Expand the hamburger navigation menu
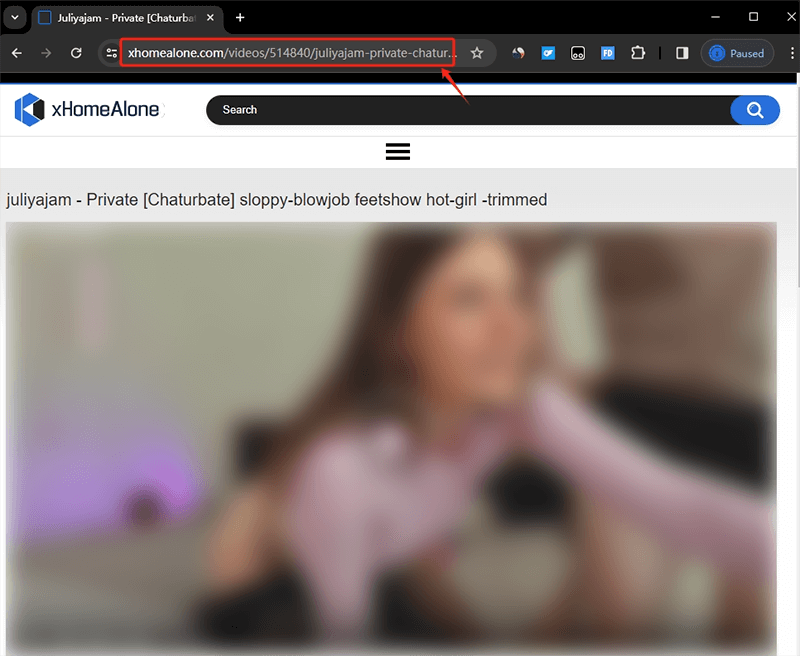 398,151
